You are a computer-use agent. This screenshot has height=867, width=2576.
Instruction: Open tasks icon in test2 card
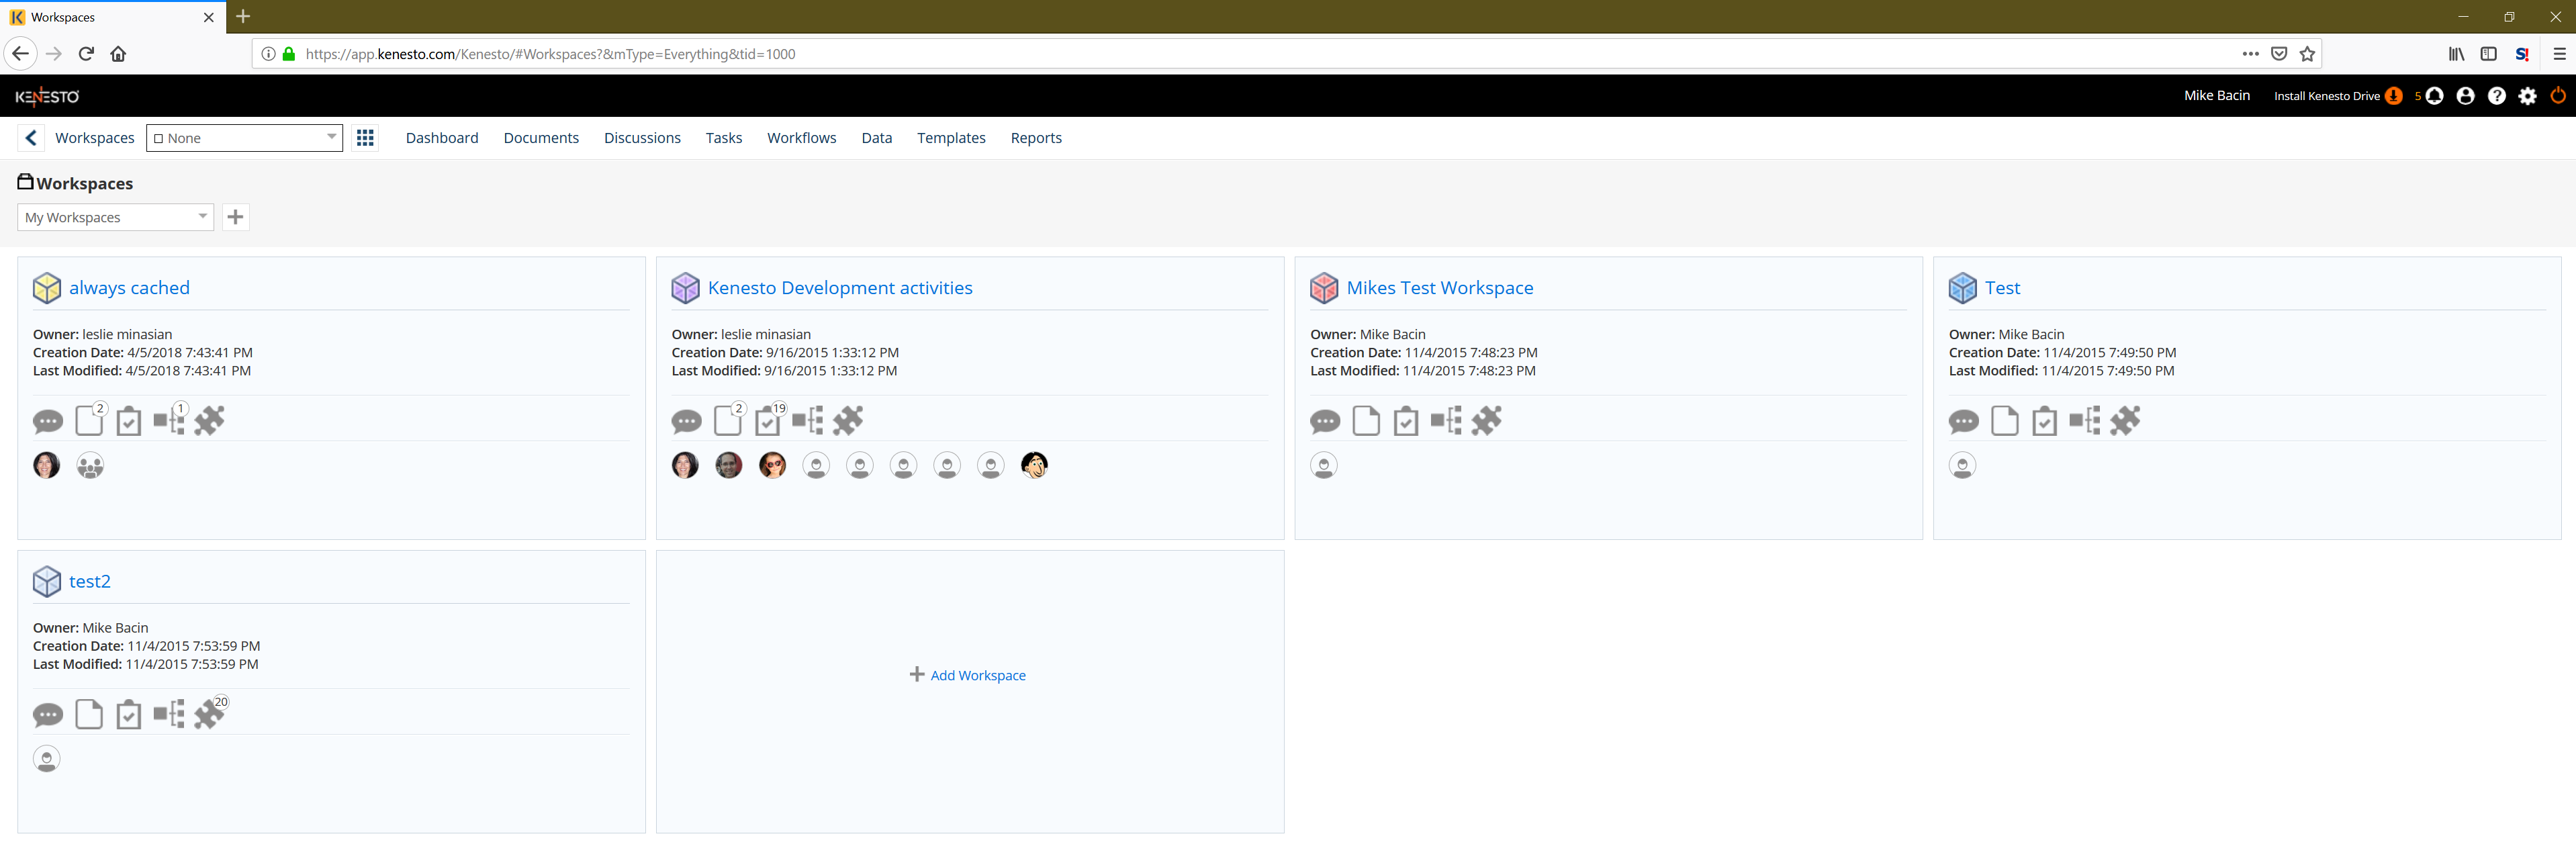tap(128, 715)
